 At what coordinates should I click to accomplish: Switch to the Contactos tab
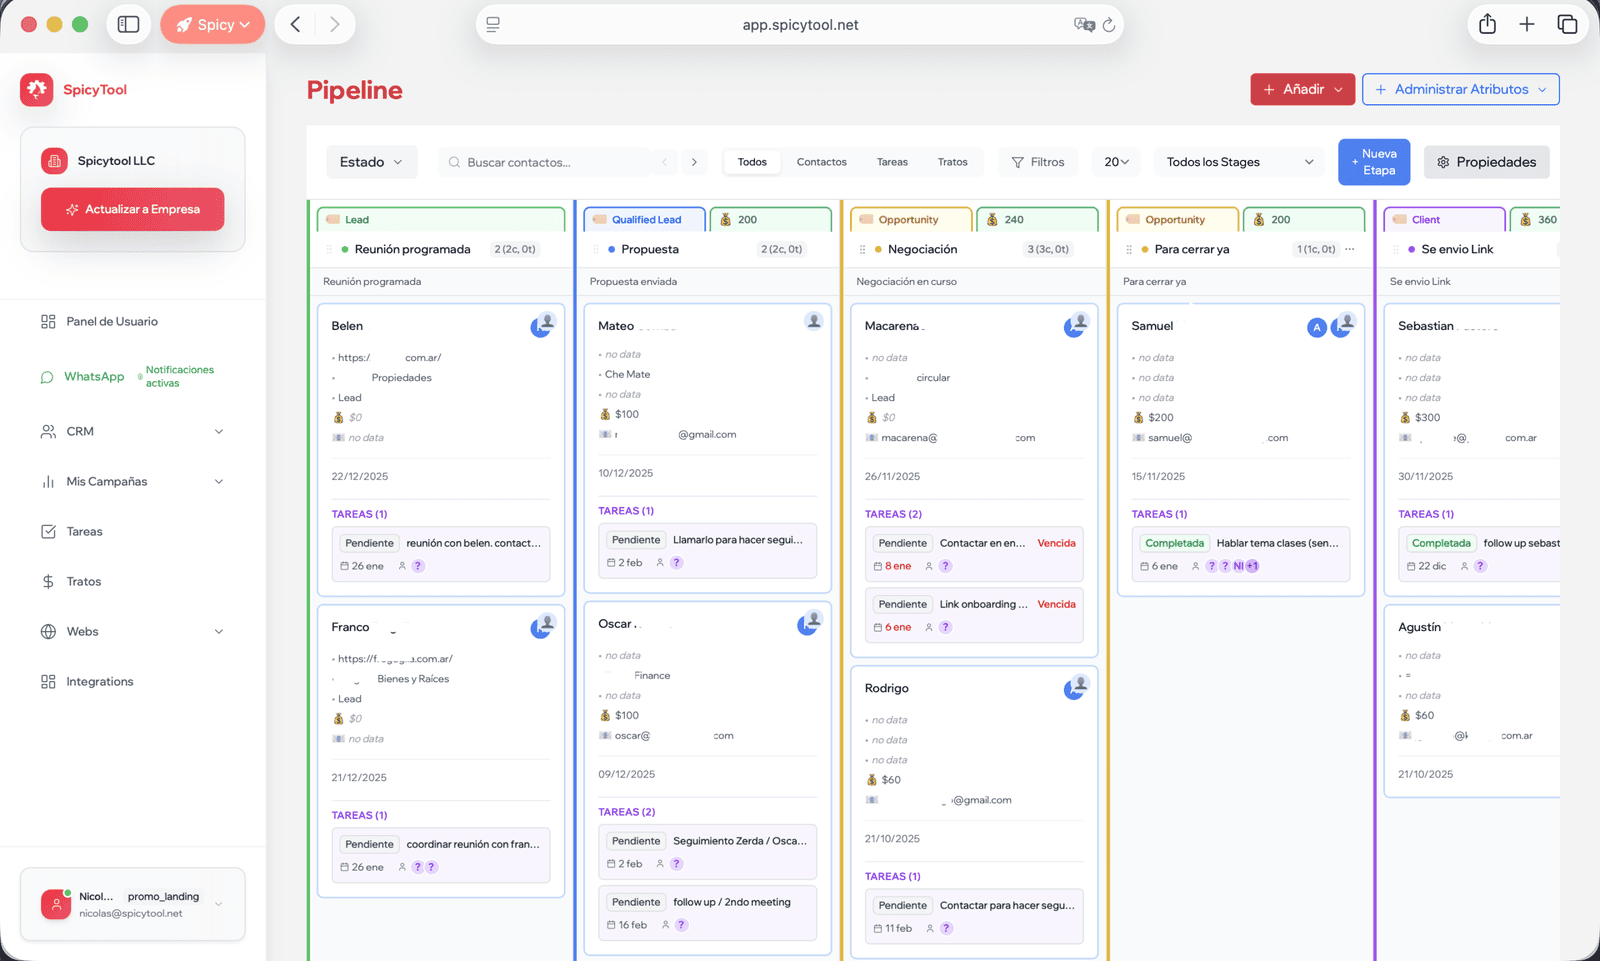coord(821,162)
